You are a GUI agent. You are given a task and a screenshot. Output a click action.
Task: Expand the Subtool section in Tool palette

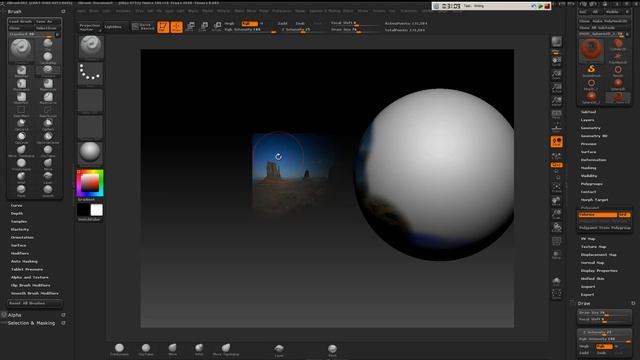(588, 112)
